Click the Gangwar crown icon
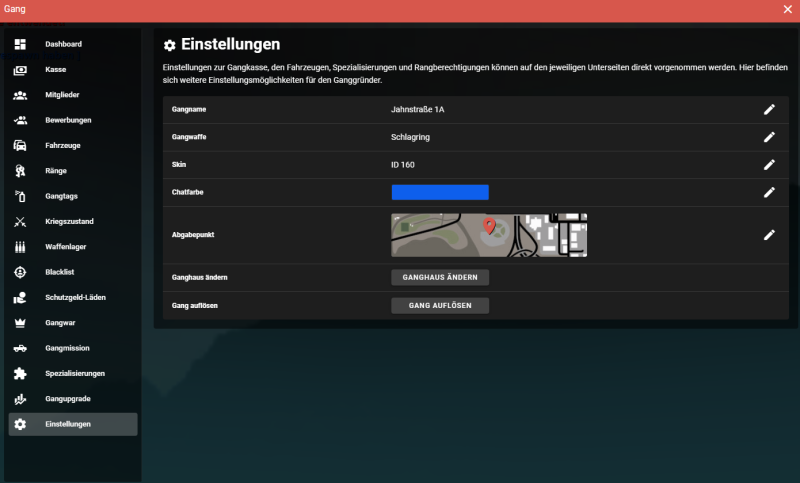The image size is (800, 483). click(20, 323)
